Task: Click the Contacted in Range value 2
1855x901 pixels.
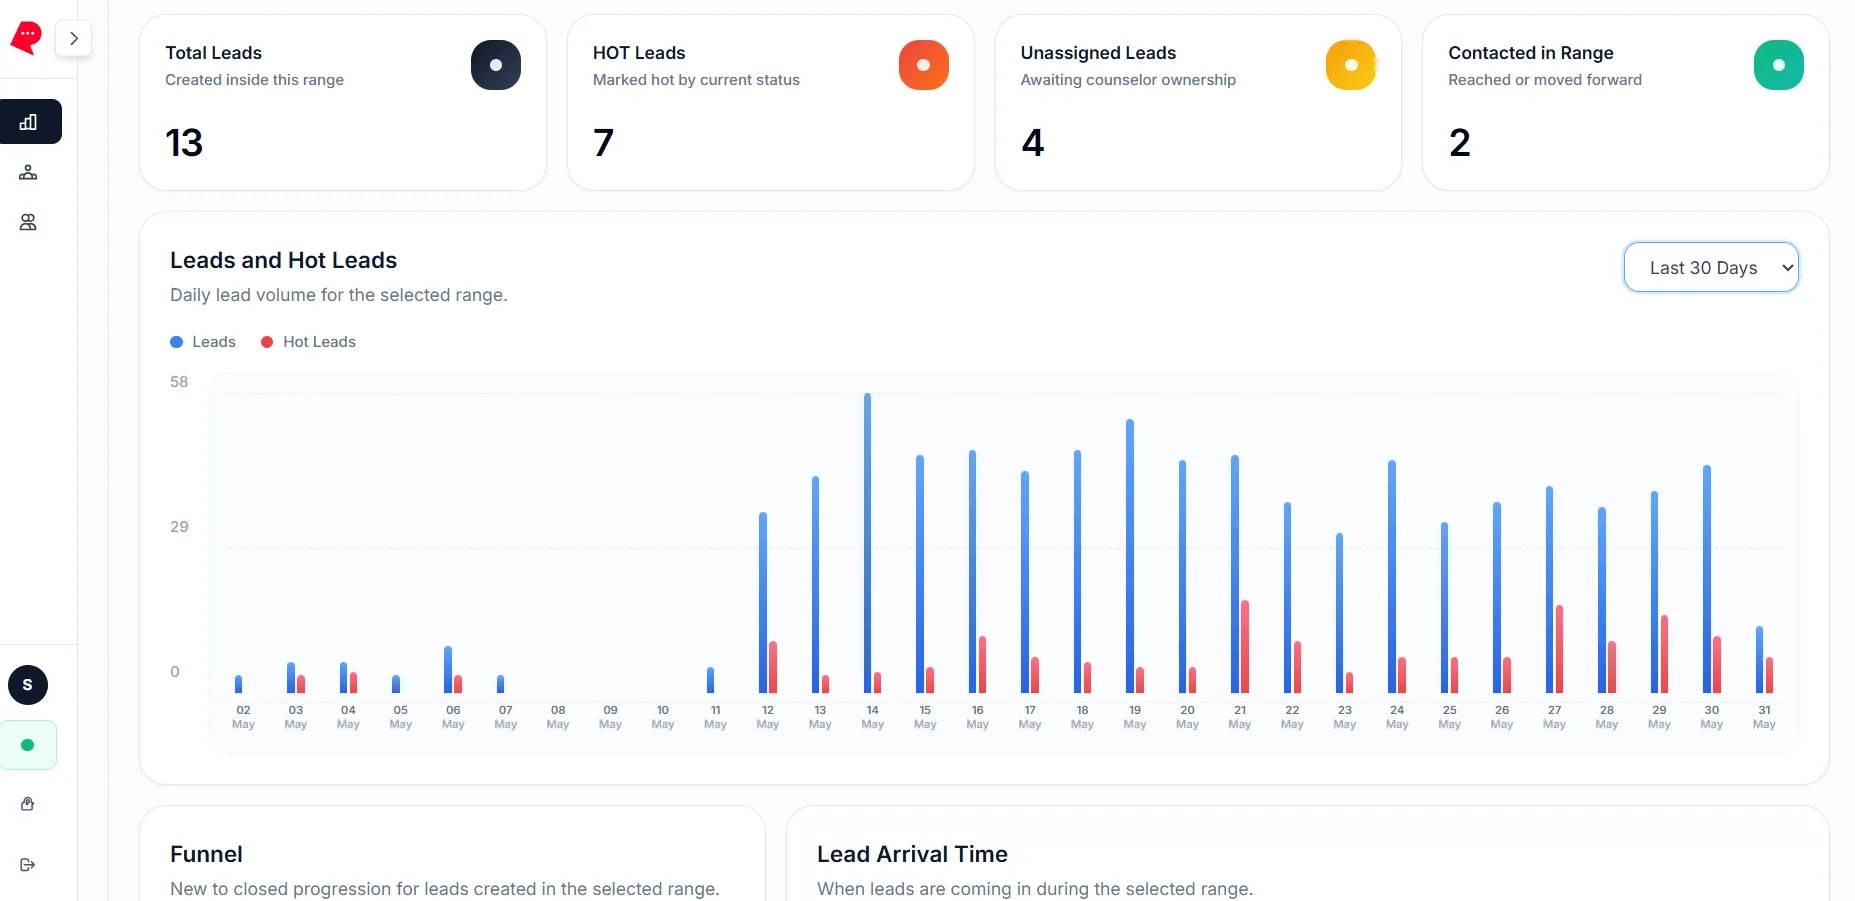Action: [x=1460, y=143]
